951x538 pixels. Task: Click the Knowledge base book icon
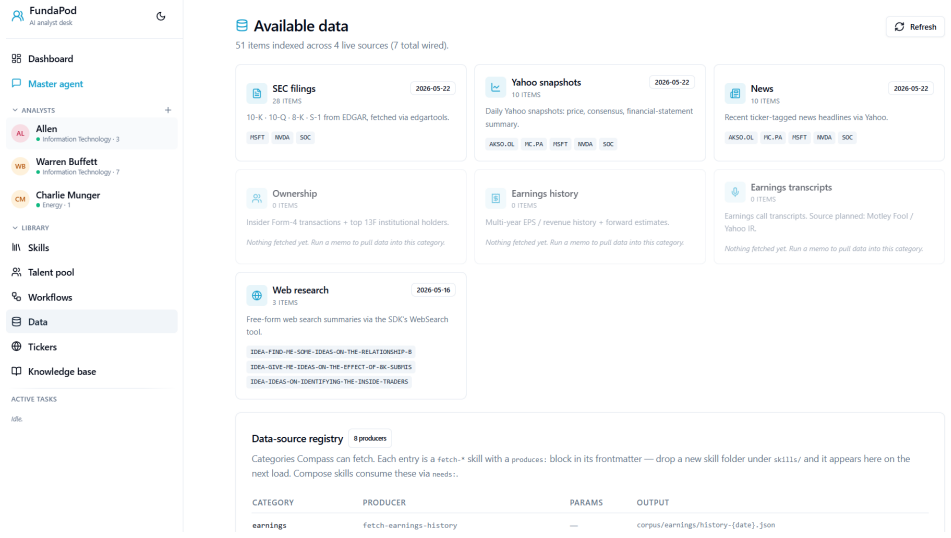16,371
